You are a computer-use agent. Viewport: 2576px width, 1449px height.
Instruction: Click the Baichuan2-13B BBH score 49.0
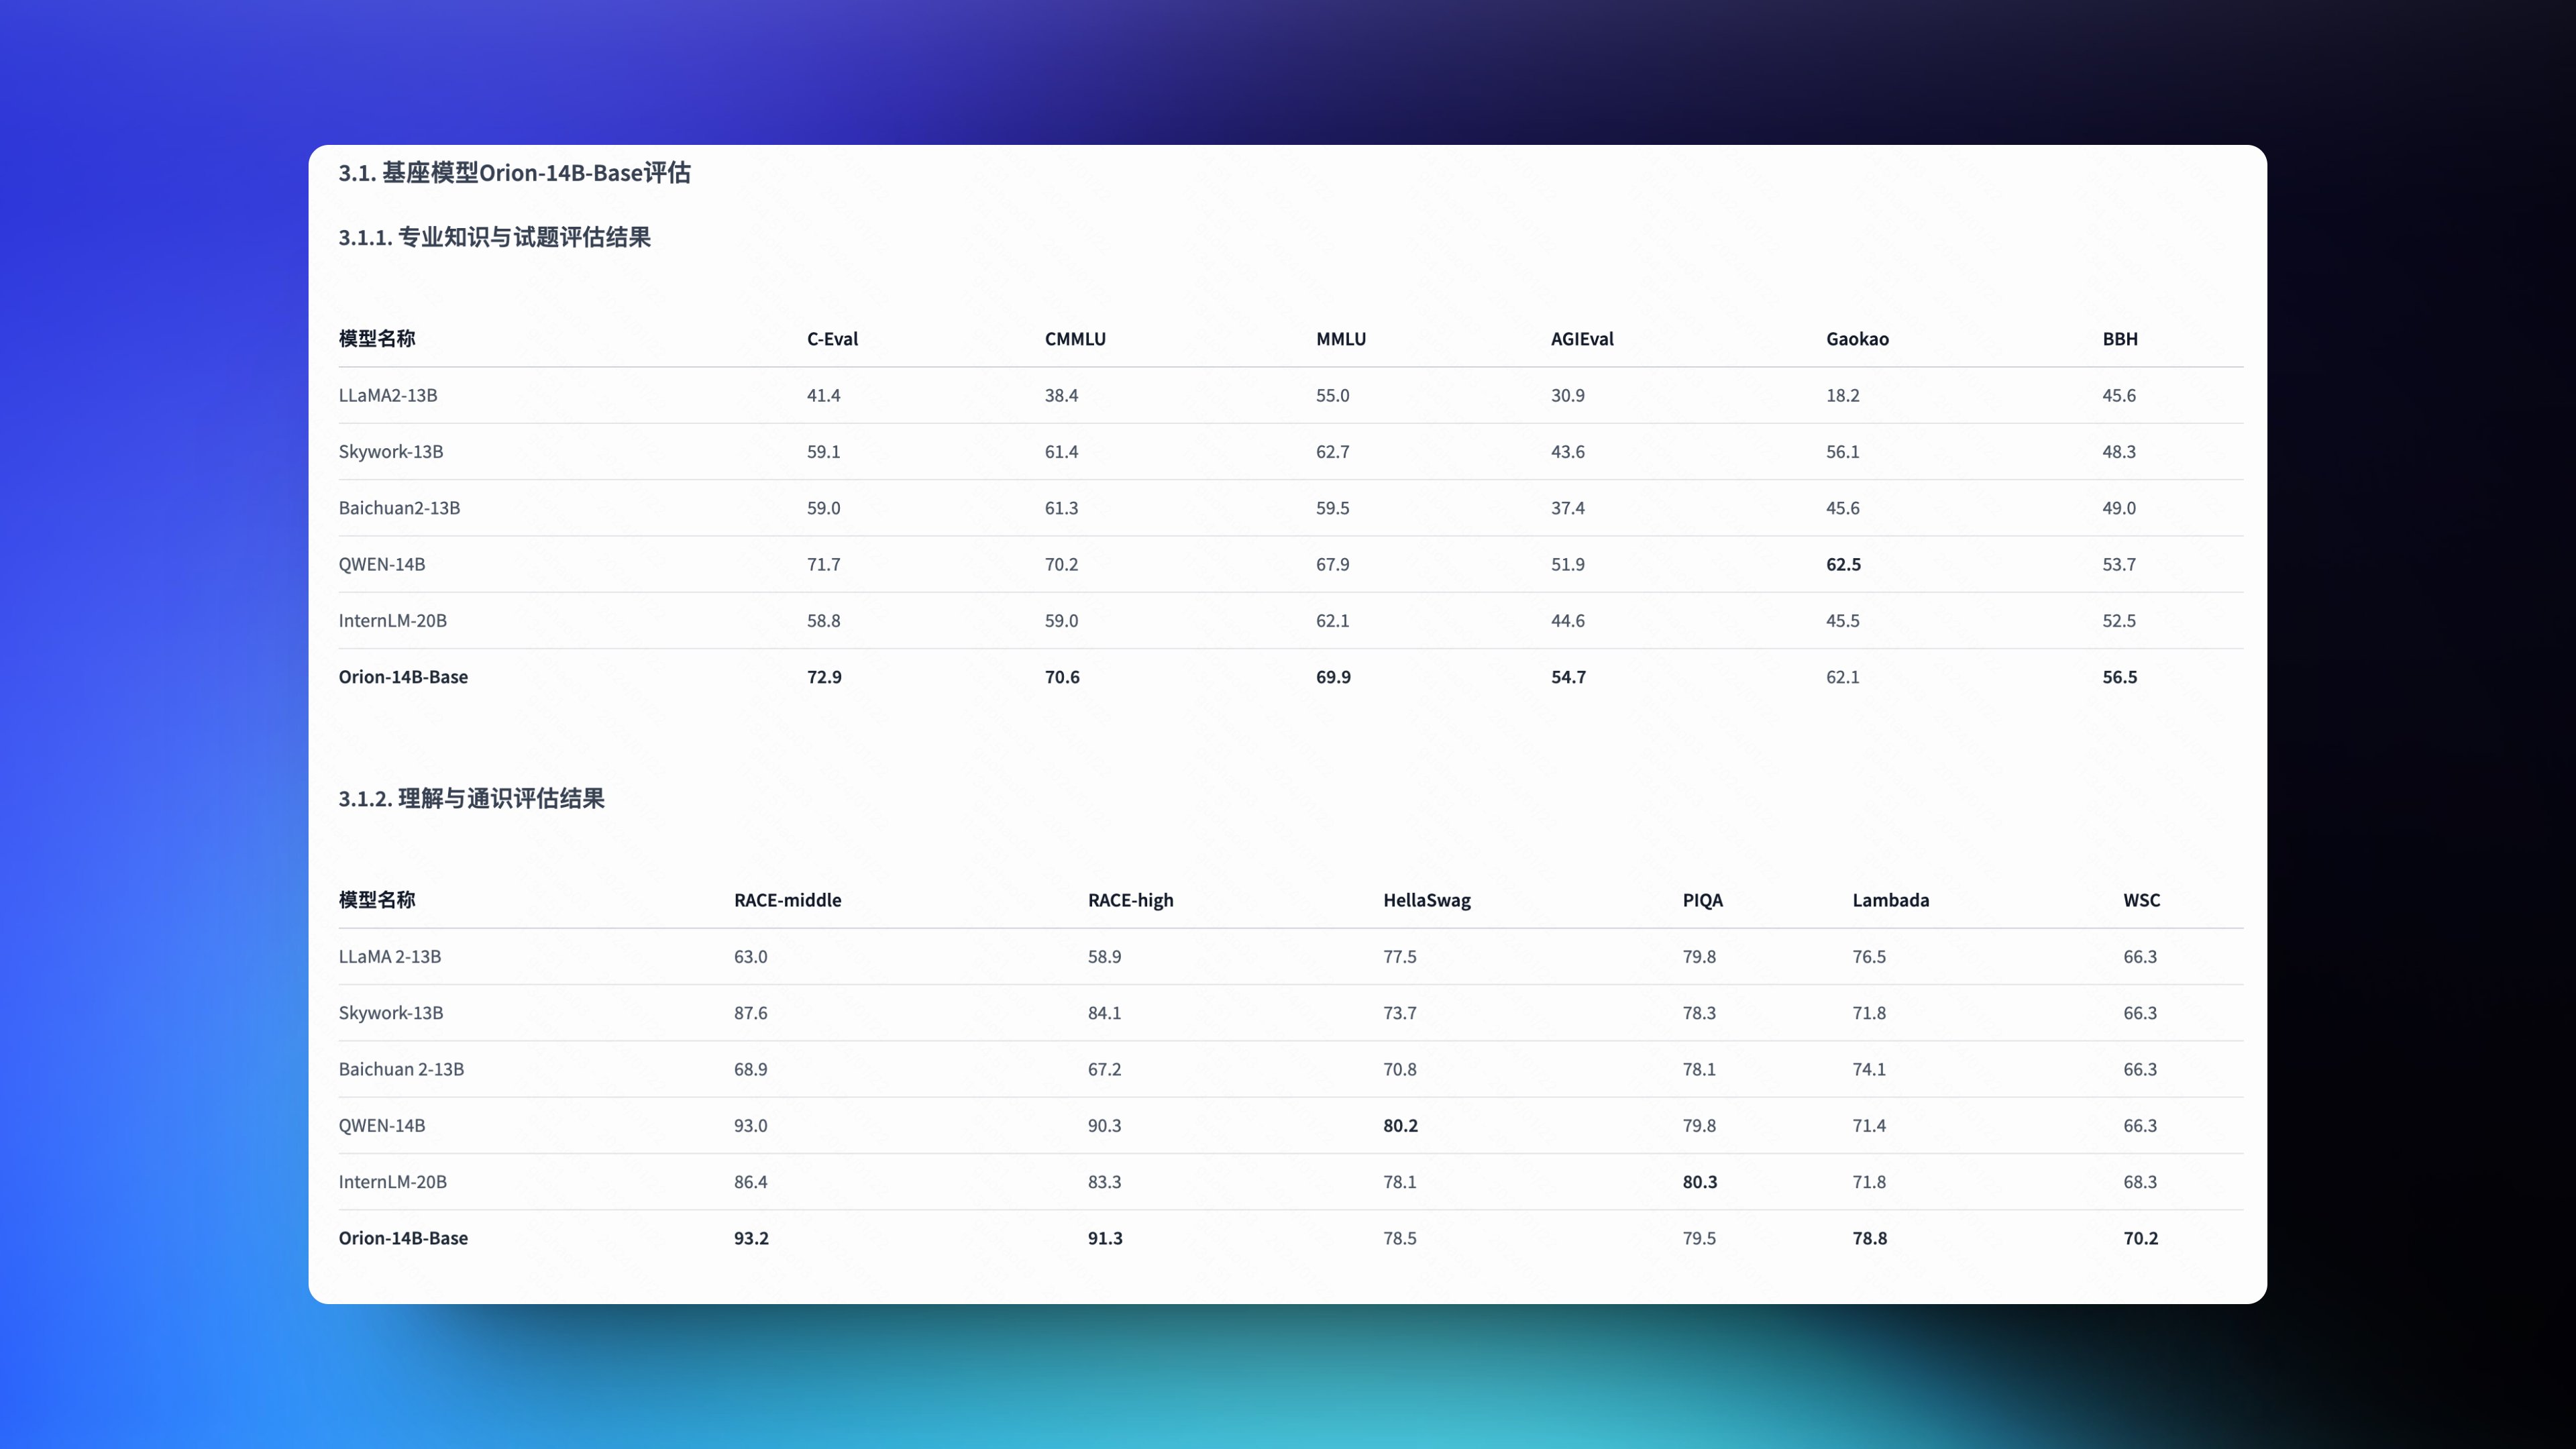click(x=2118, y=508)
